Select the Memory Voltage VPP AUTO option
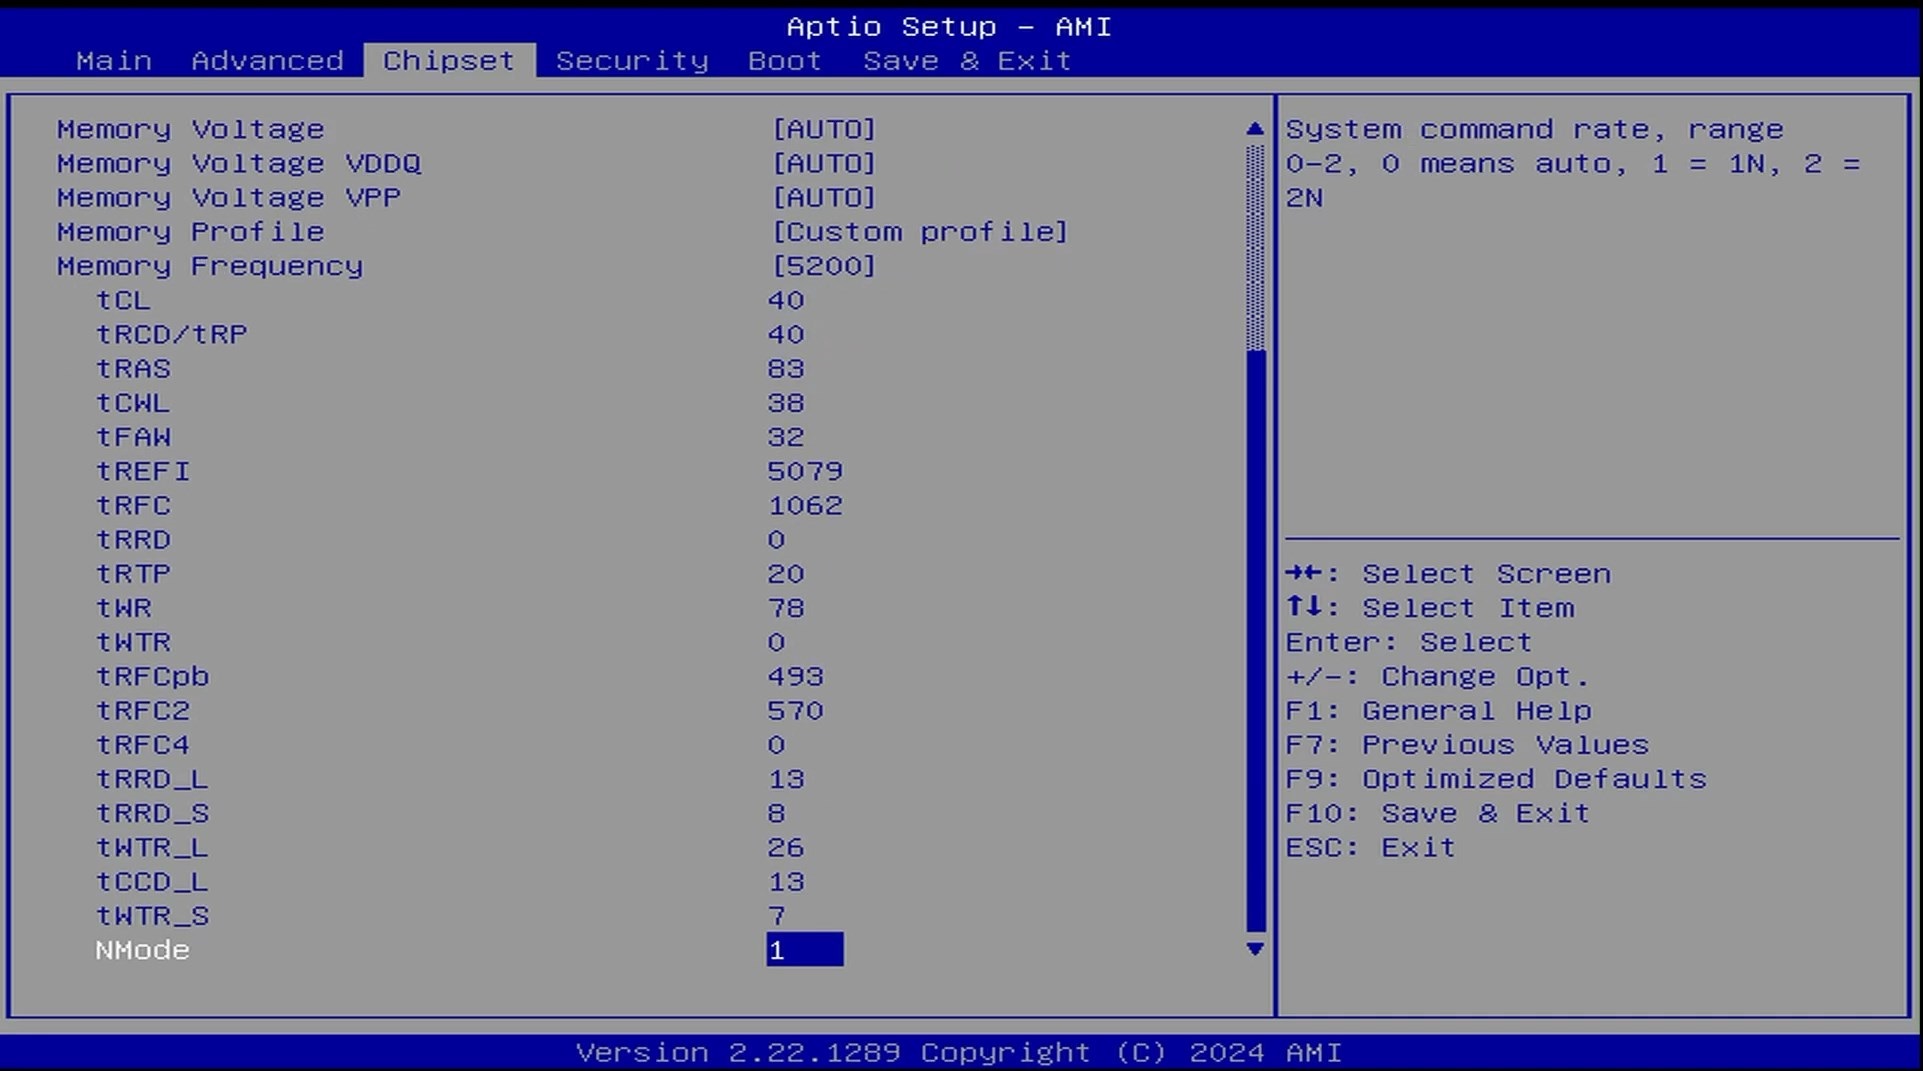 (824, 198)
